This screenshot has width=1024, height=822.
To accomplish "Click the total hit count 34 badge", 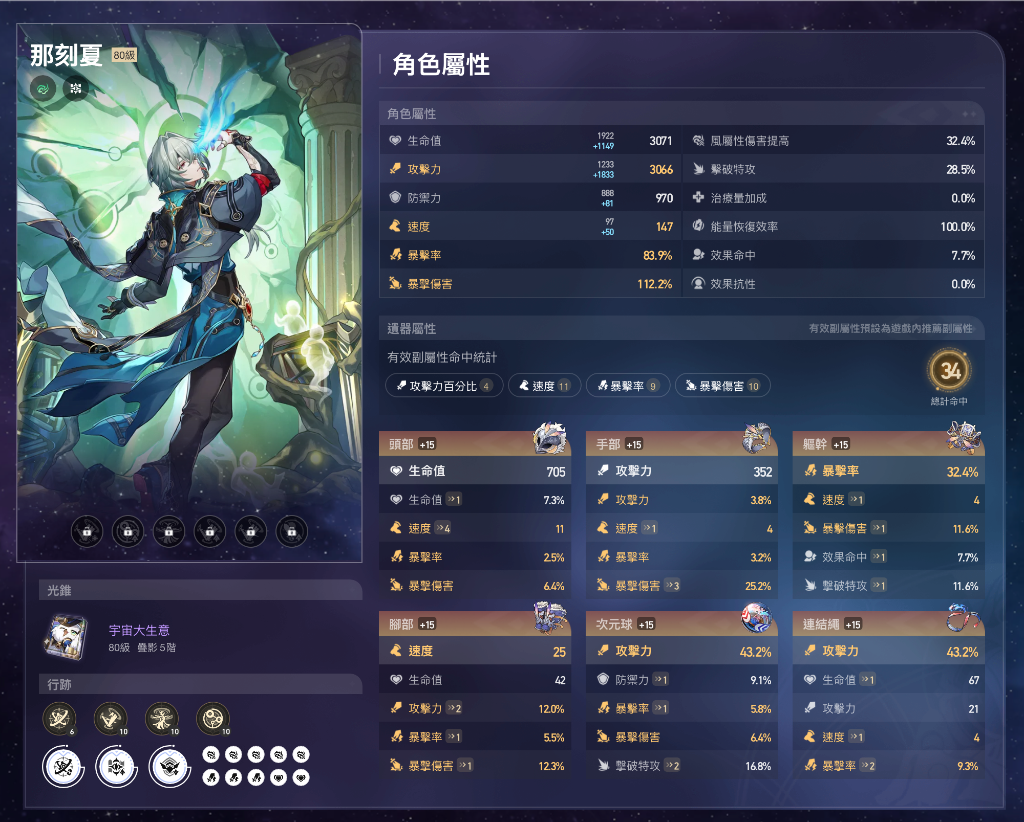I will pos(950,371).
